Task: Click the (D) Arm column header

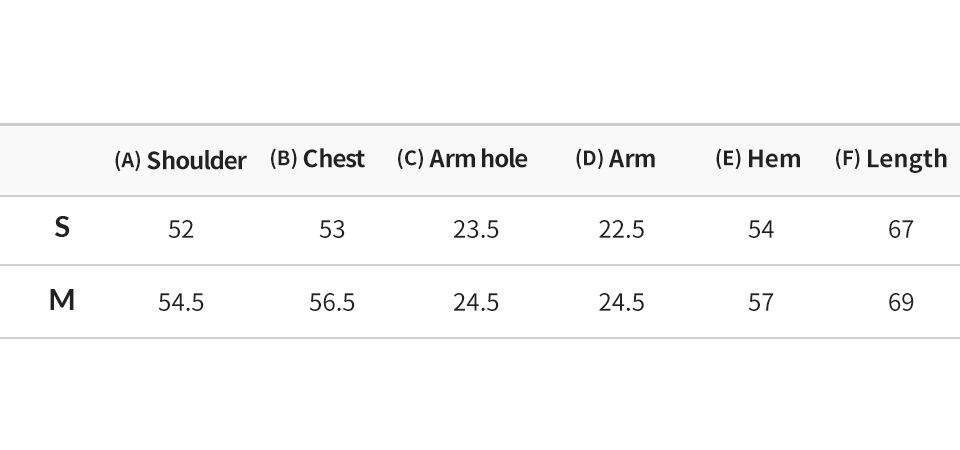Action: click(615, 159)
